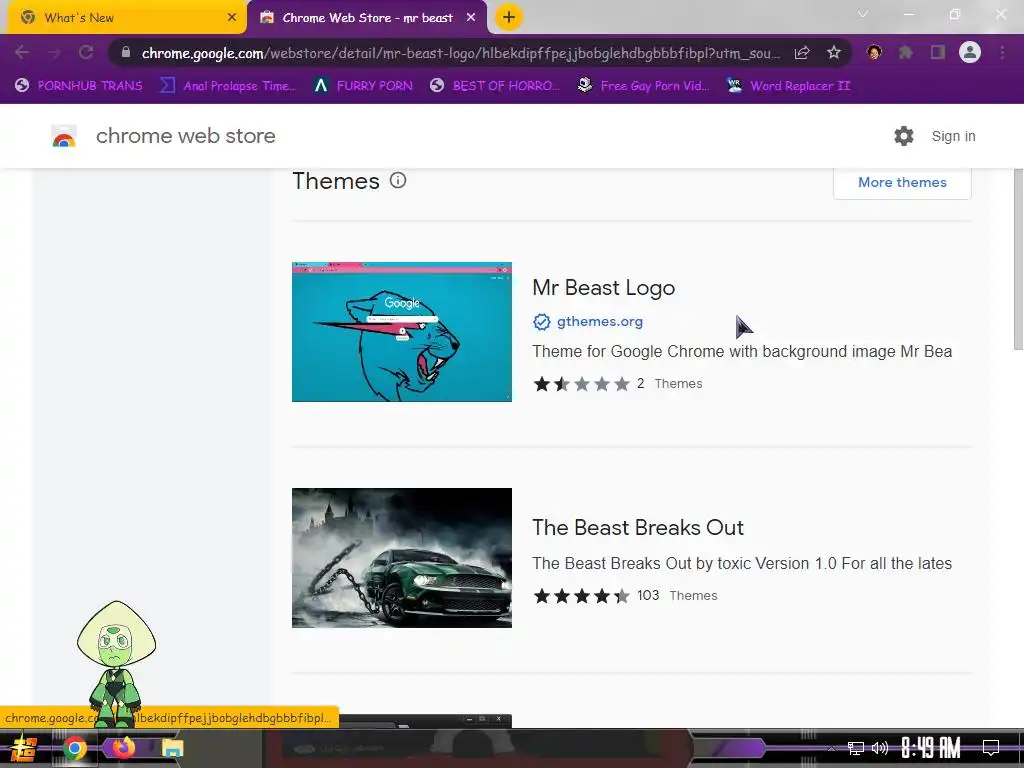
Task: Click The Beast Breaks Out star rating
Action: tap(581, 596)
